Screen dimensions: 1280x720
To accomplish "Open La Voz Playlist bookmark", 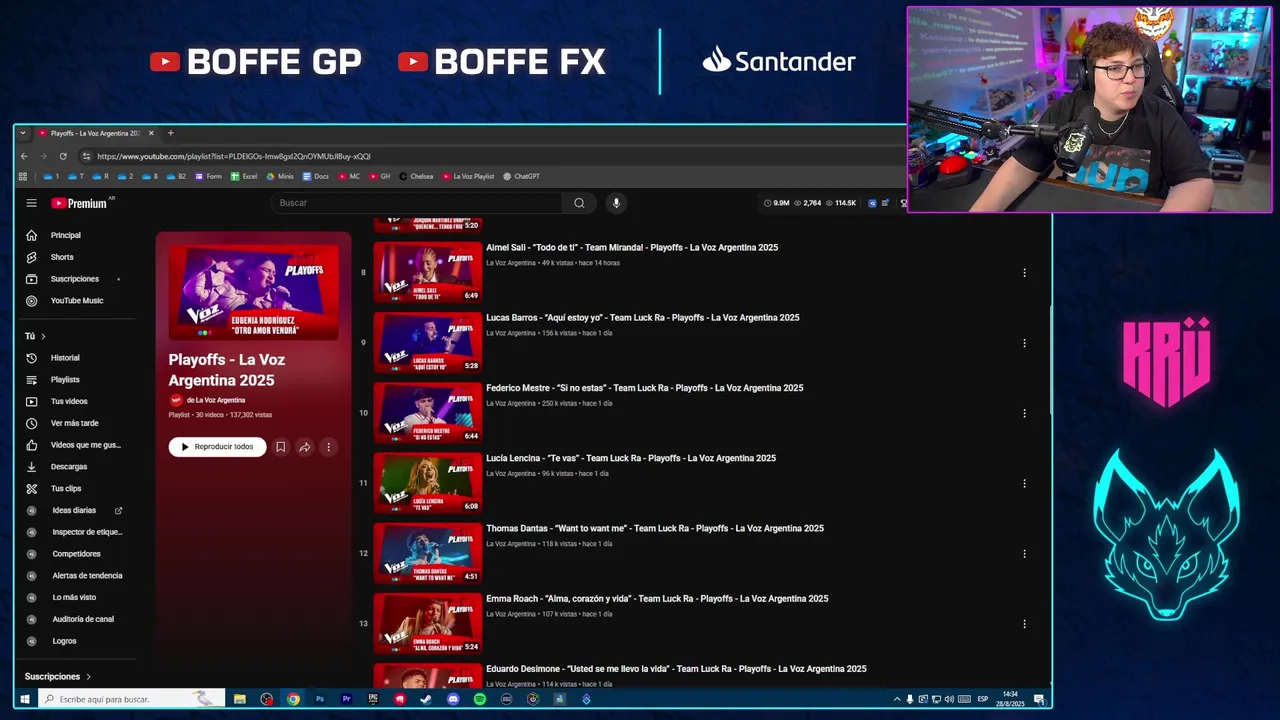I will click(468, 176).
